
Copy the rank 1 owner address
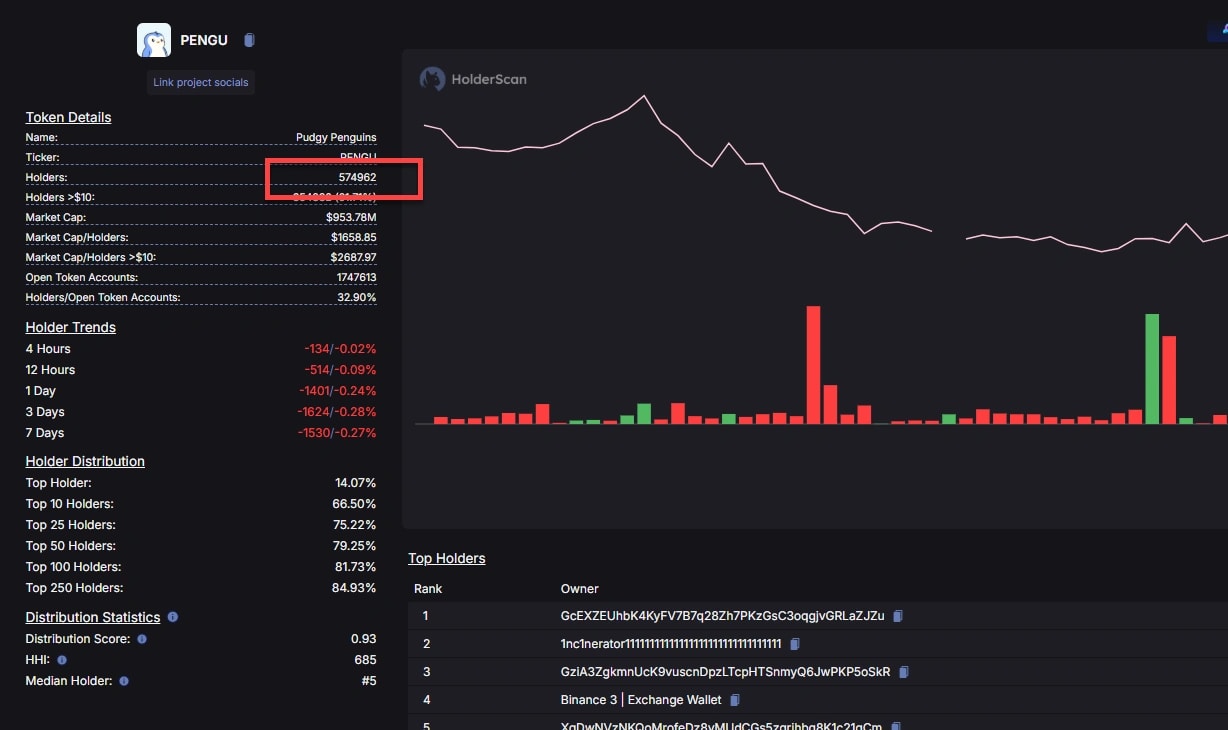(x=898, y=616)
